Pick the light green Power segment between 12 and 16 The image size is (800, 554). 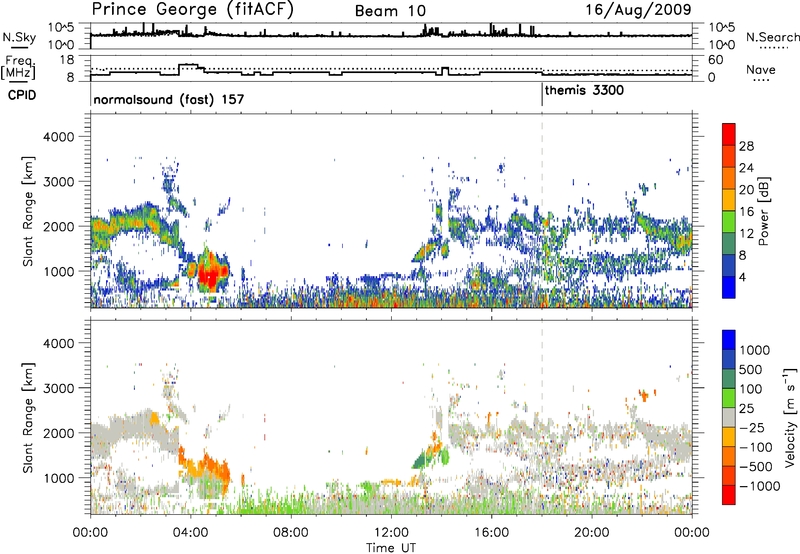(x=729, y=222)
